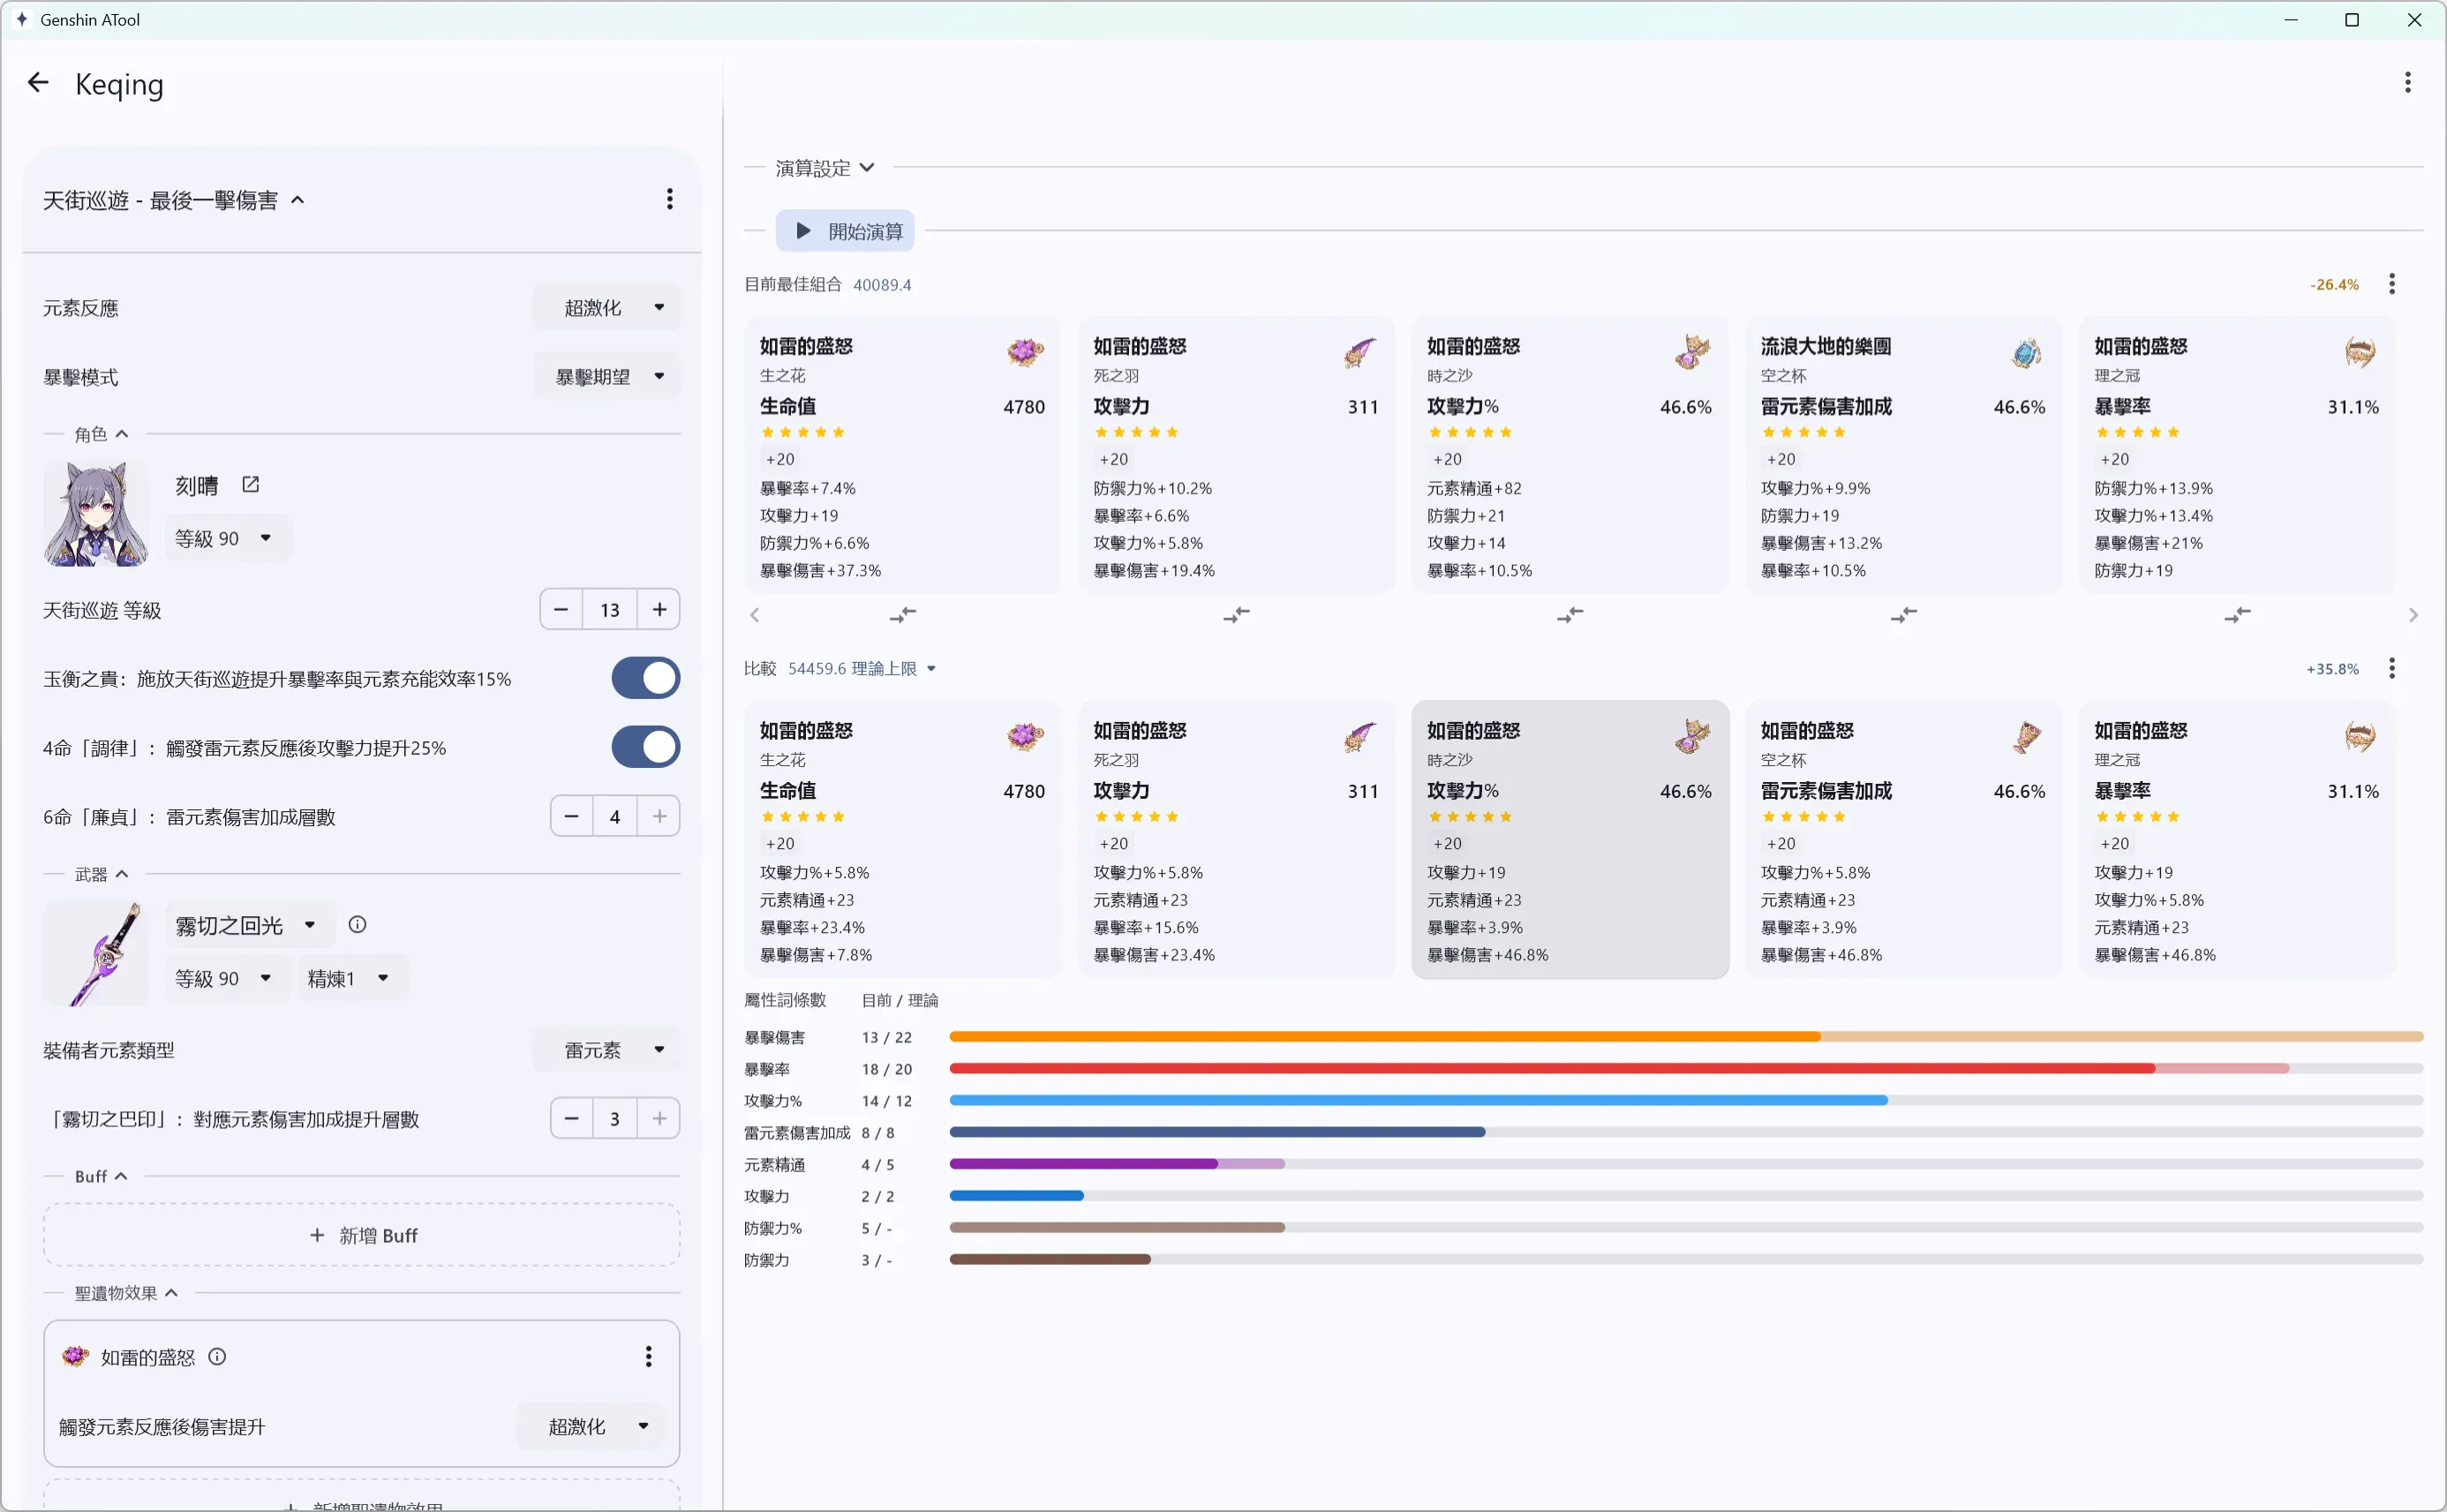This screenshot has width=2447, height=1512.
Task: Click Keqing character portrait thumbnail
Action: (x=96, y=513)
